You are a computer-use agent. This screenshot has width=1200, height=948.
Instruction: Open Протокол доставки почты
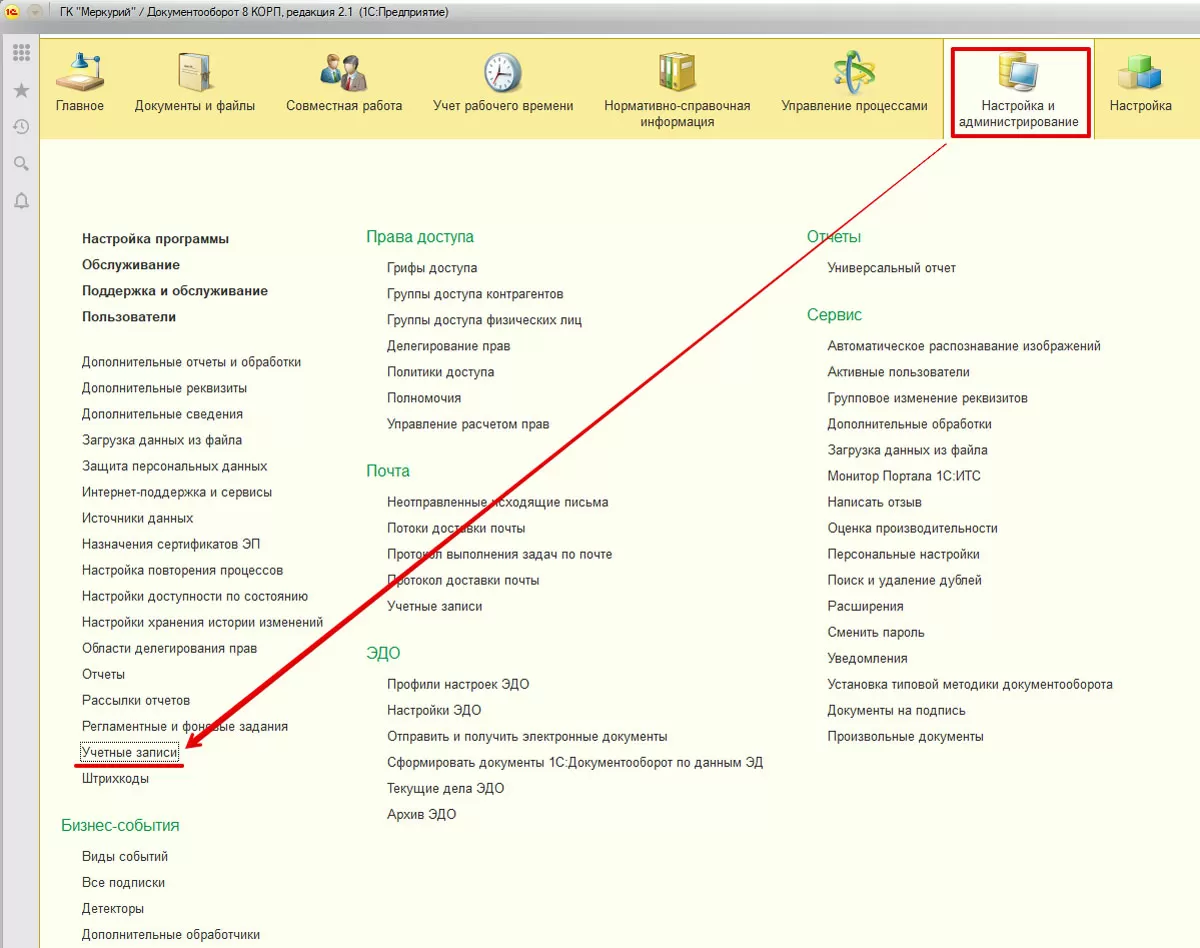(463, 580)
